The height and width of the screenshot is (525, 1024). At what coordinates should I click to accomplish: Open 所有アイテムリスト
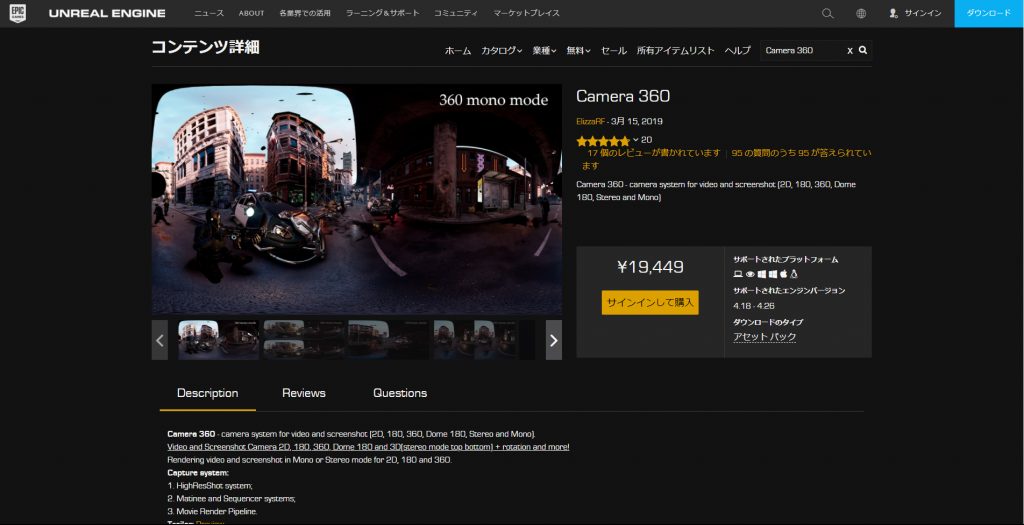coord(676,50)
